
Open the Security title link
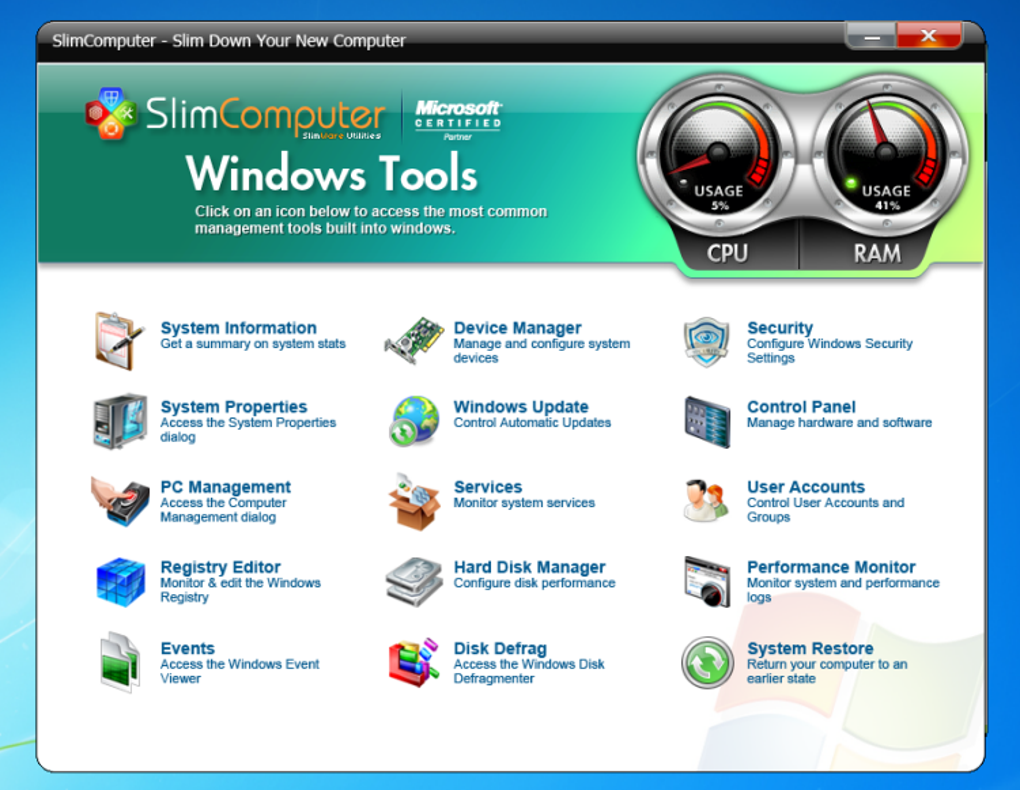tap(780, 328)
